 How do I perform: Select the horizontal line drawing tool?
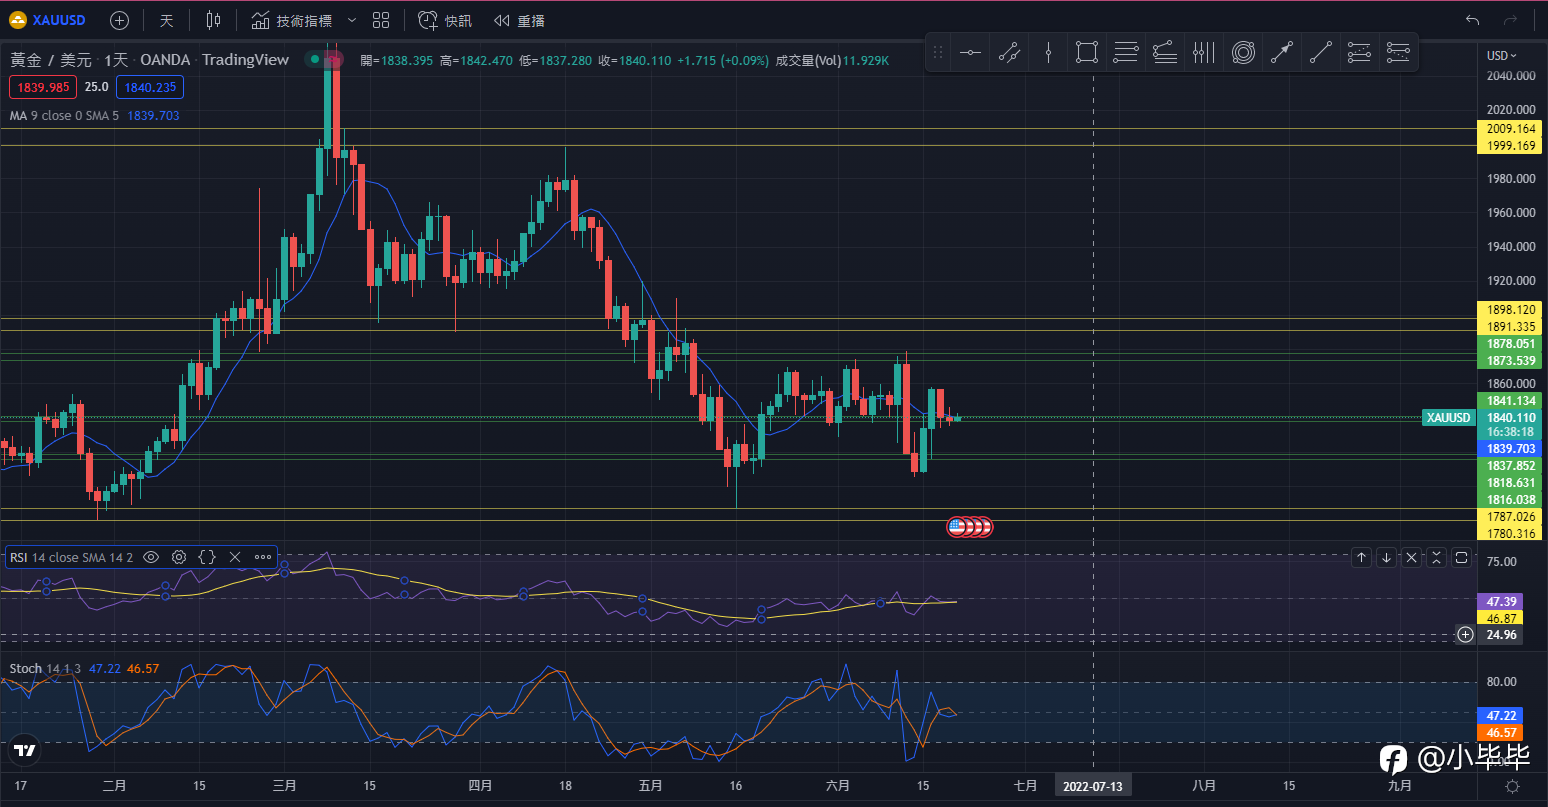[x=970, y=52]
